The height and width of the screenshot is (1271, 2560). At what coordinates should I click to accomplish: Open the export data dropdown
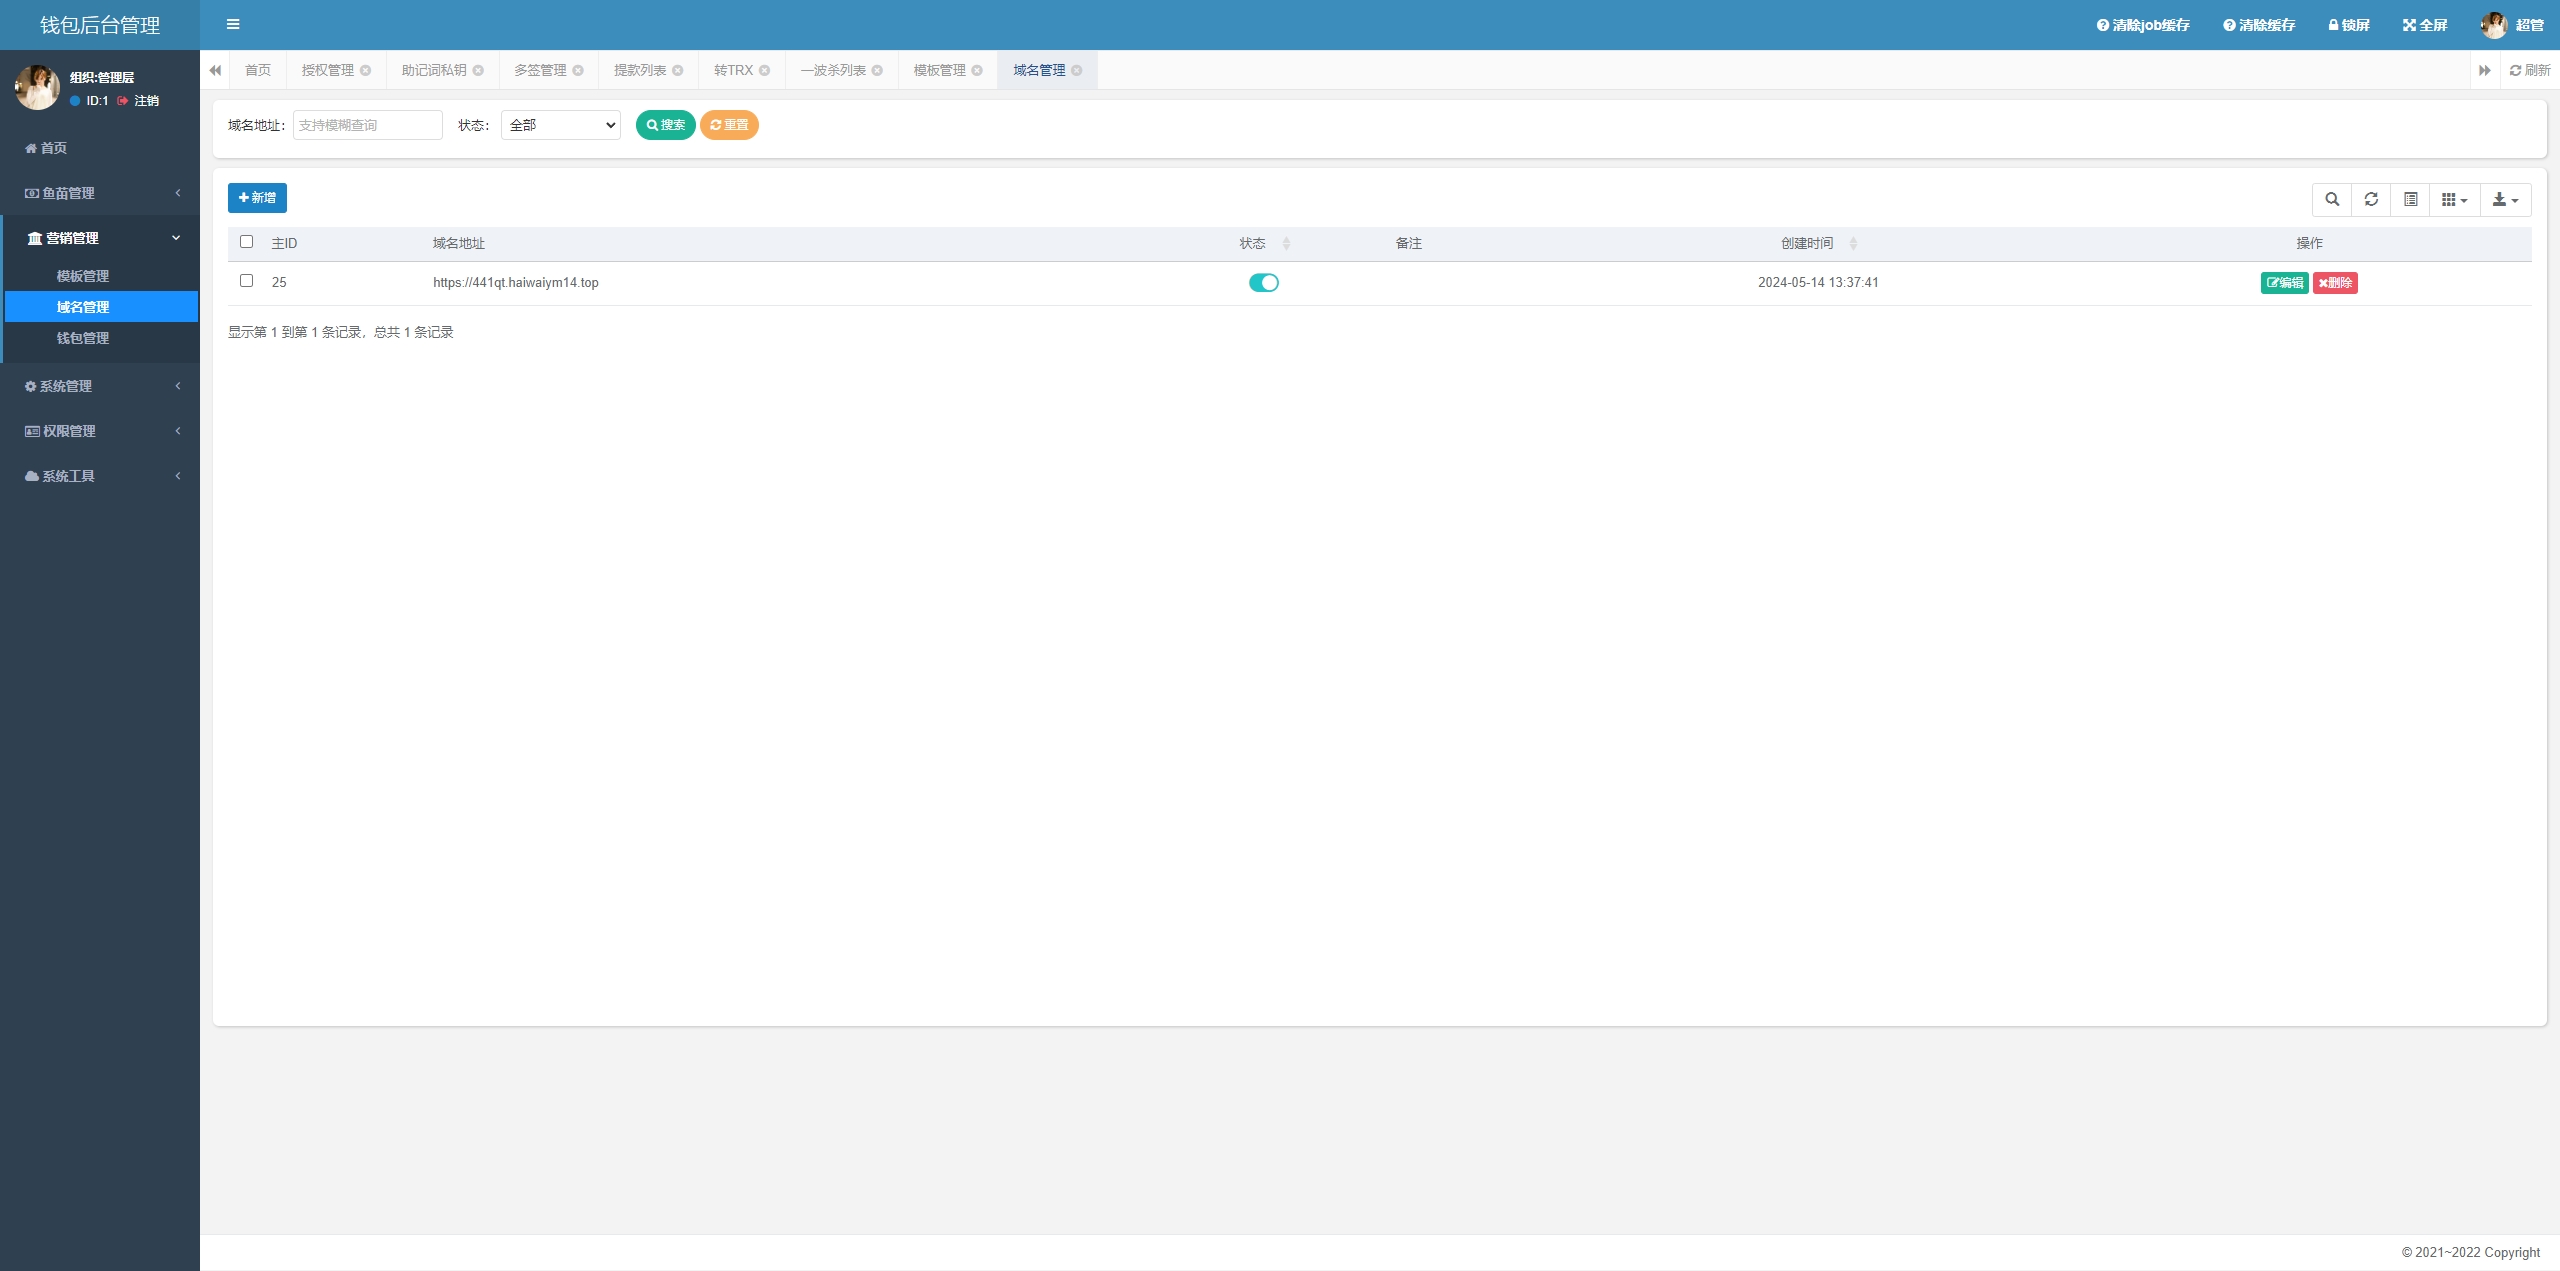2505,199
